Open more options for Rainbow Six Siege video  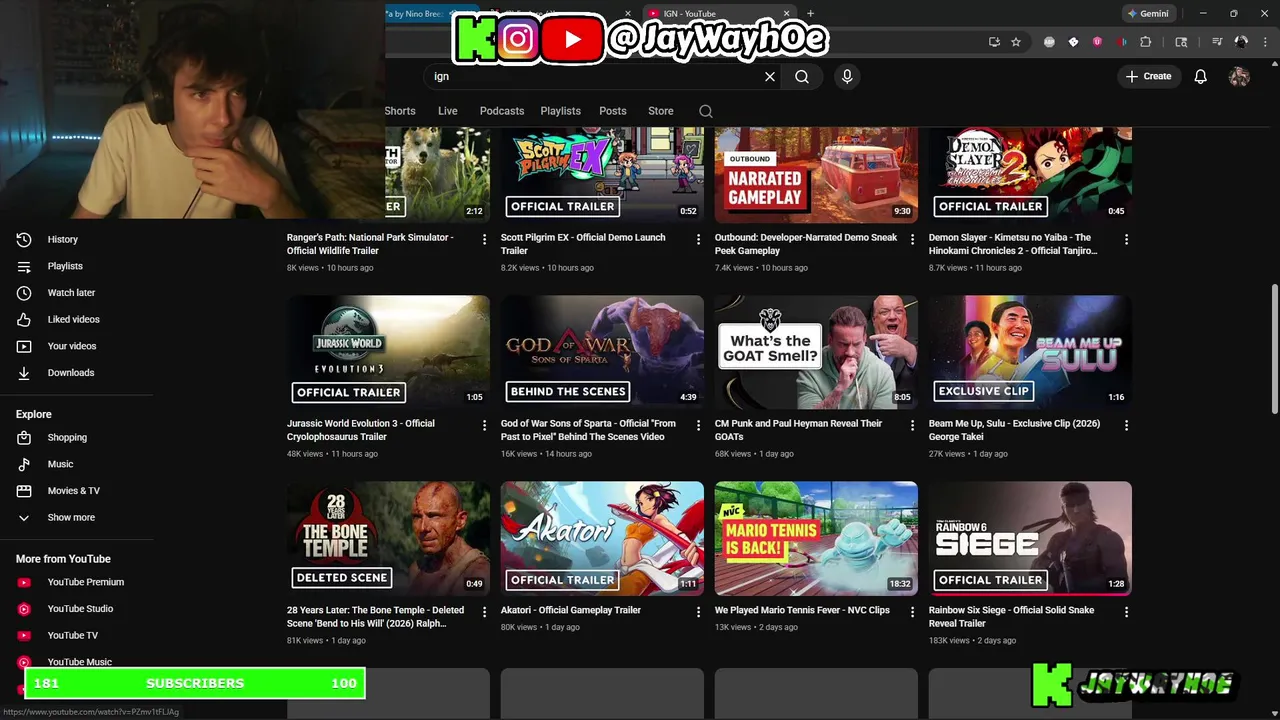1126,612
